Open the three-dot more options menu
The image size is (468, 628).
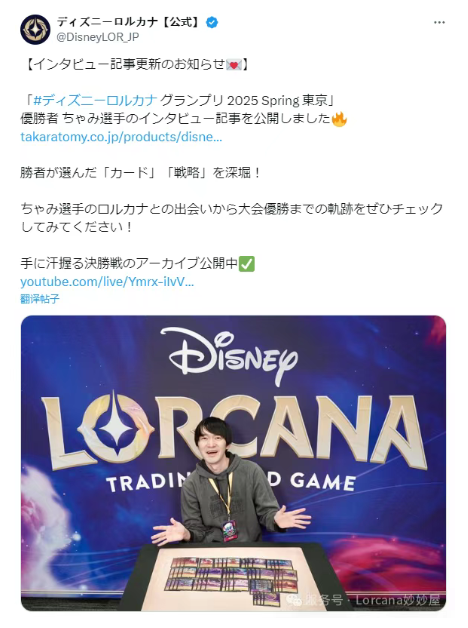coord(439,22)
